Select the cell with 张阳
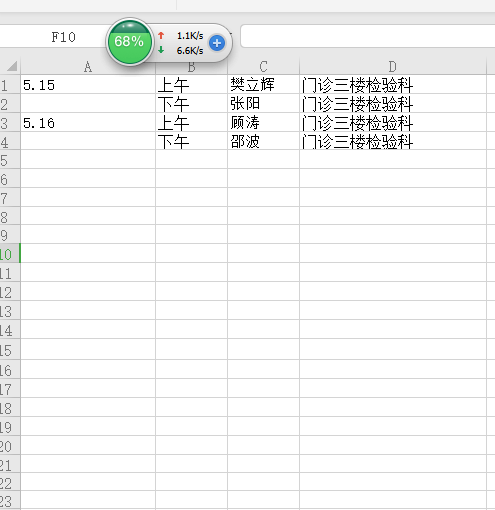This screenshot has height=510, width=495. 263,103
